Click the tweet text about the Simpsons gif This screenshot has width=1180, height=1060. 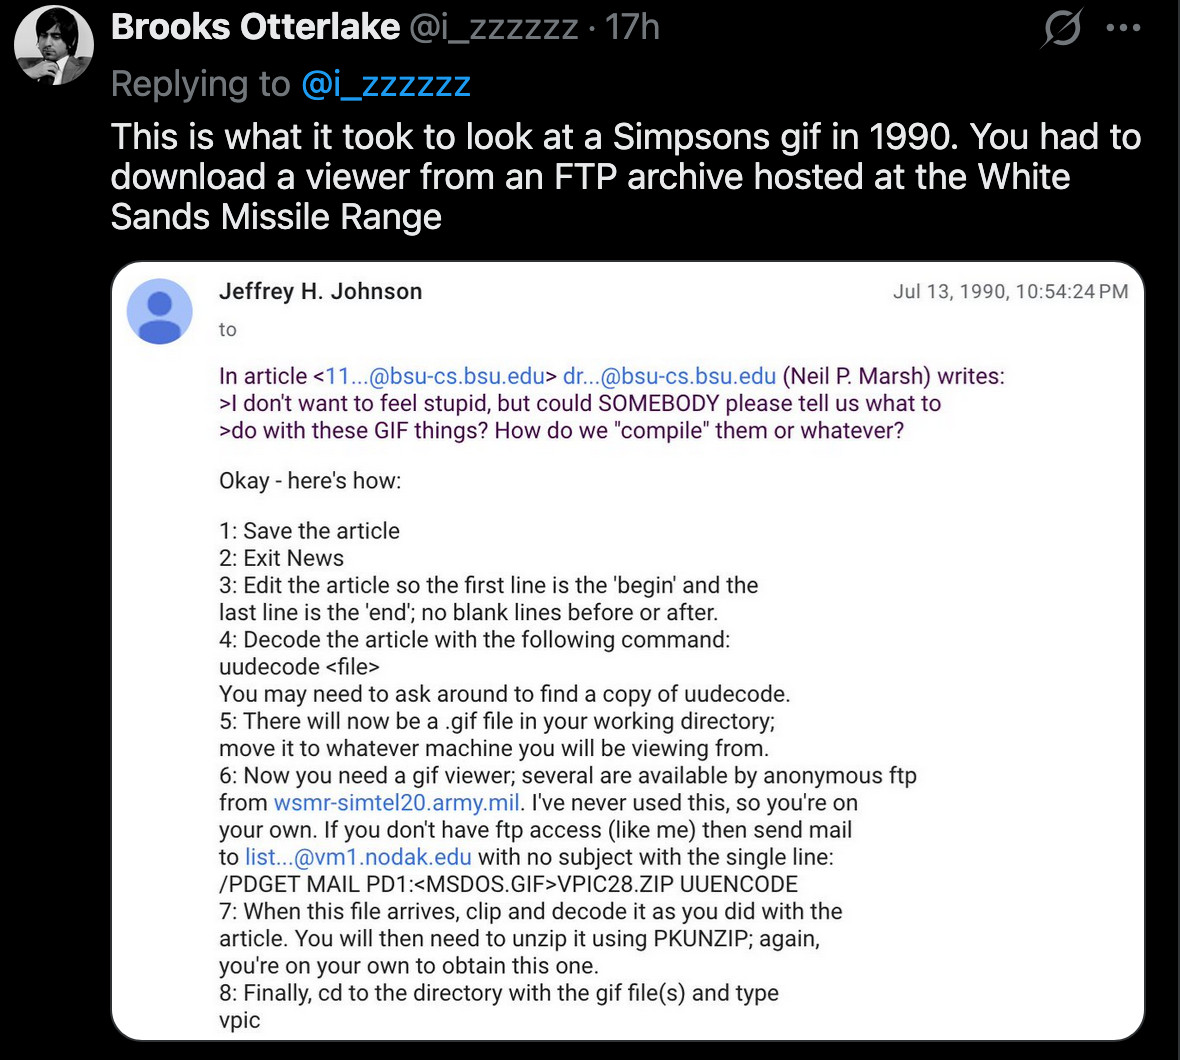click(625, 177)
